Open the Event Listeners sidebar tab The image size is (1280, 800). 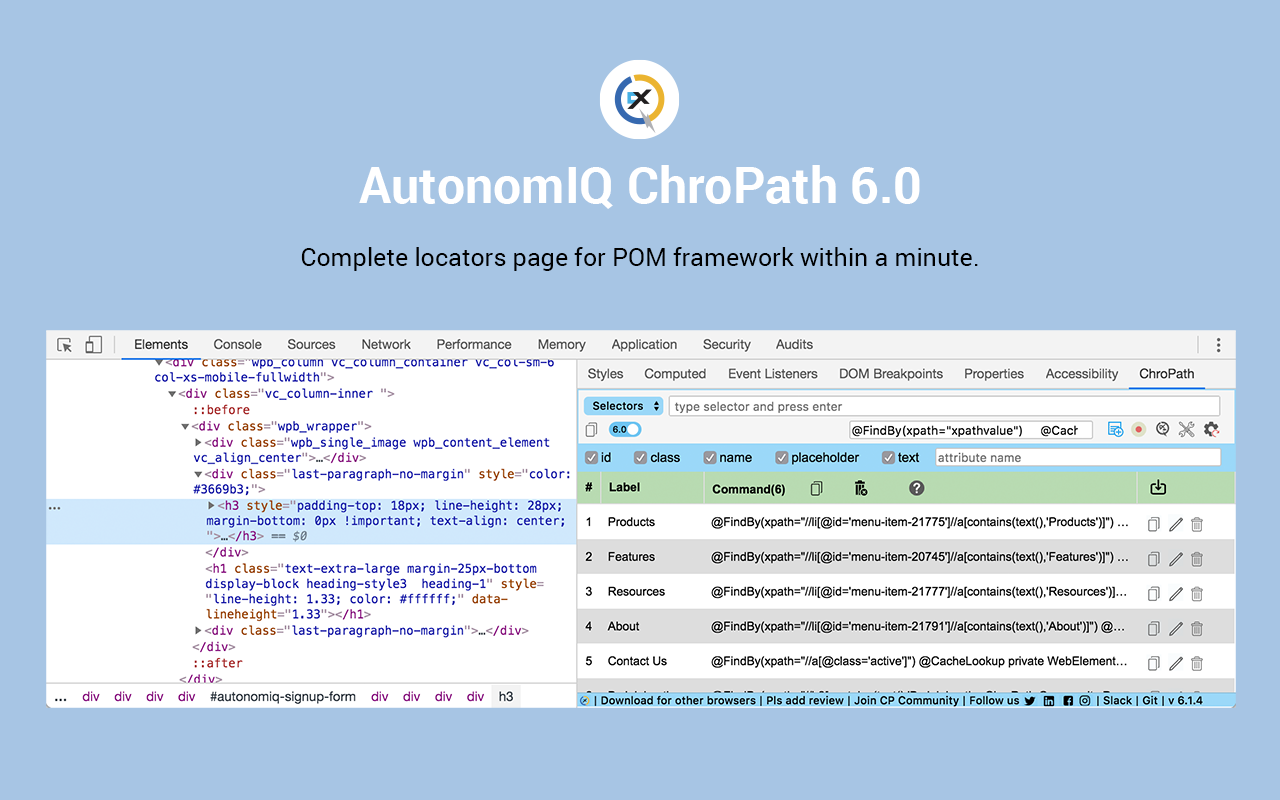click(x=773, y=374)
